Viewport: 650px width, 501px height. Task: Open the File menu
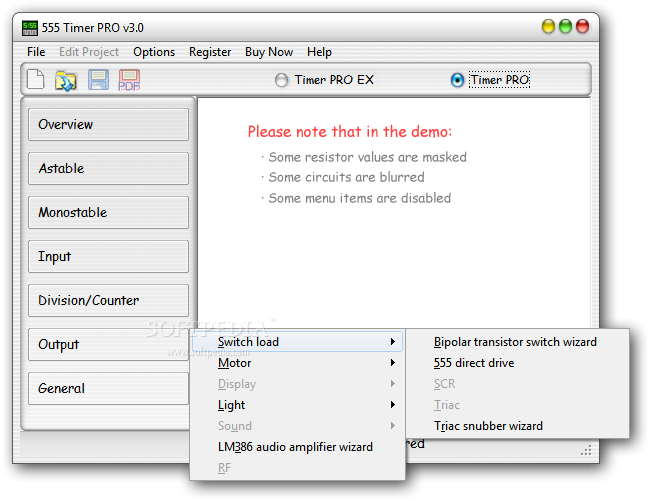click(36, 52)
